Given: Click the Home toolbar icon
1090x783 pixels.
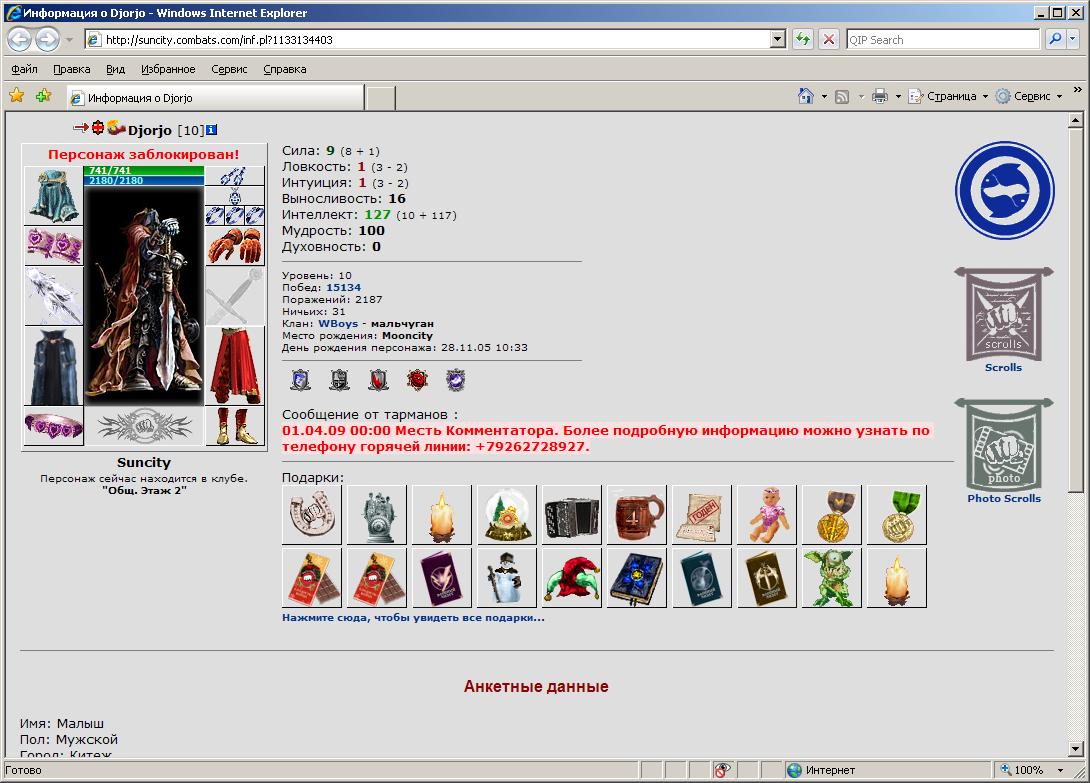Looking at the screenshot, I should click(x=806, y=96).
